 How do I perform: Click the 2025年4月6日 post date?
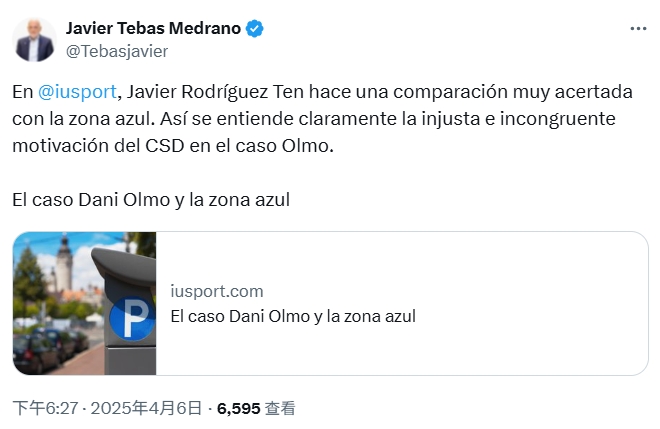152,408
